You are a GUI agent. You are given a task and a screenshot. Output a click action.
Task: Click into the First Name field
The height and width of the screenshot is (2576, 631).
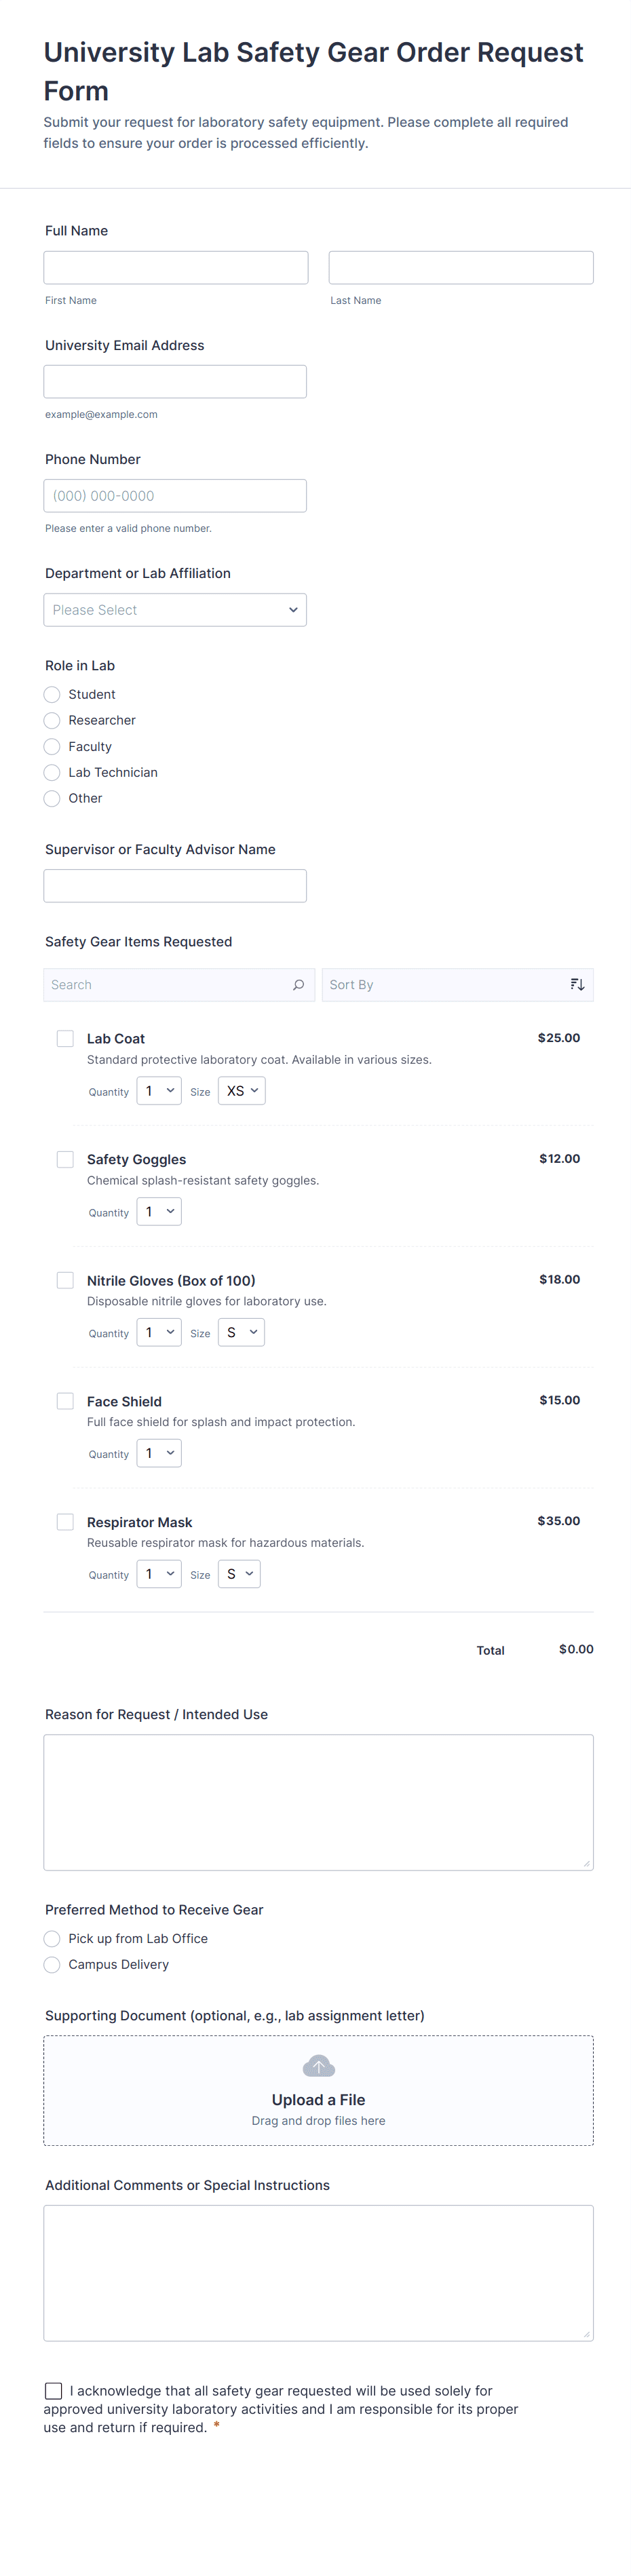pyautogui.click(x=176, y=268)
